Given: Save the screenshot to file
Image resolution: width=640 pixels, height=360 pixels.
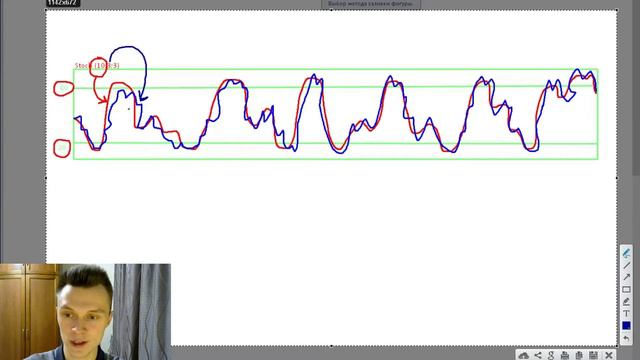Looking at the screenshot, I should (x=593, y=356).
